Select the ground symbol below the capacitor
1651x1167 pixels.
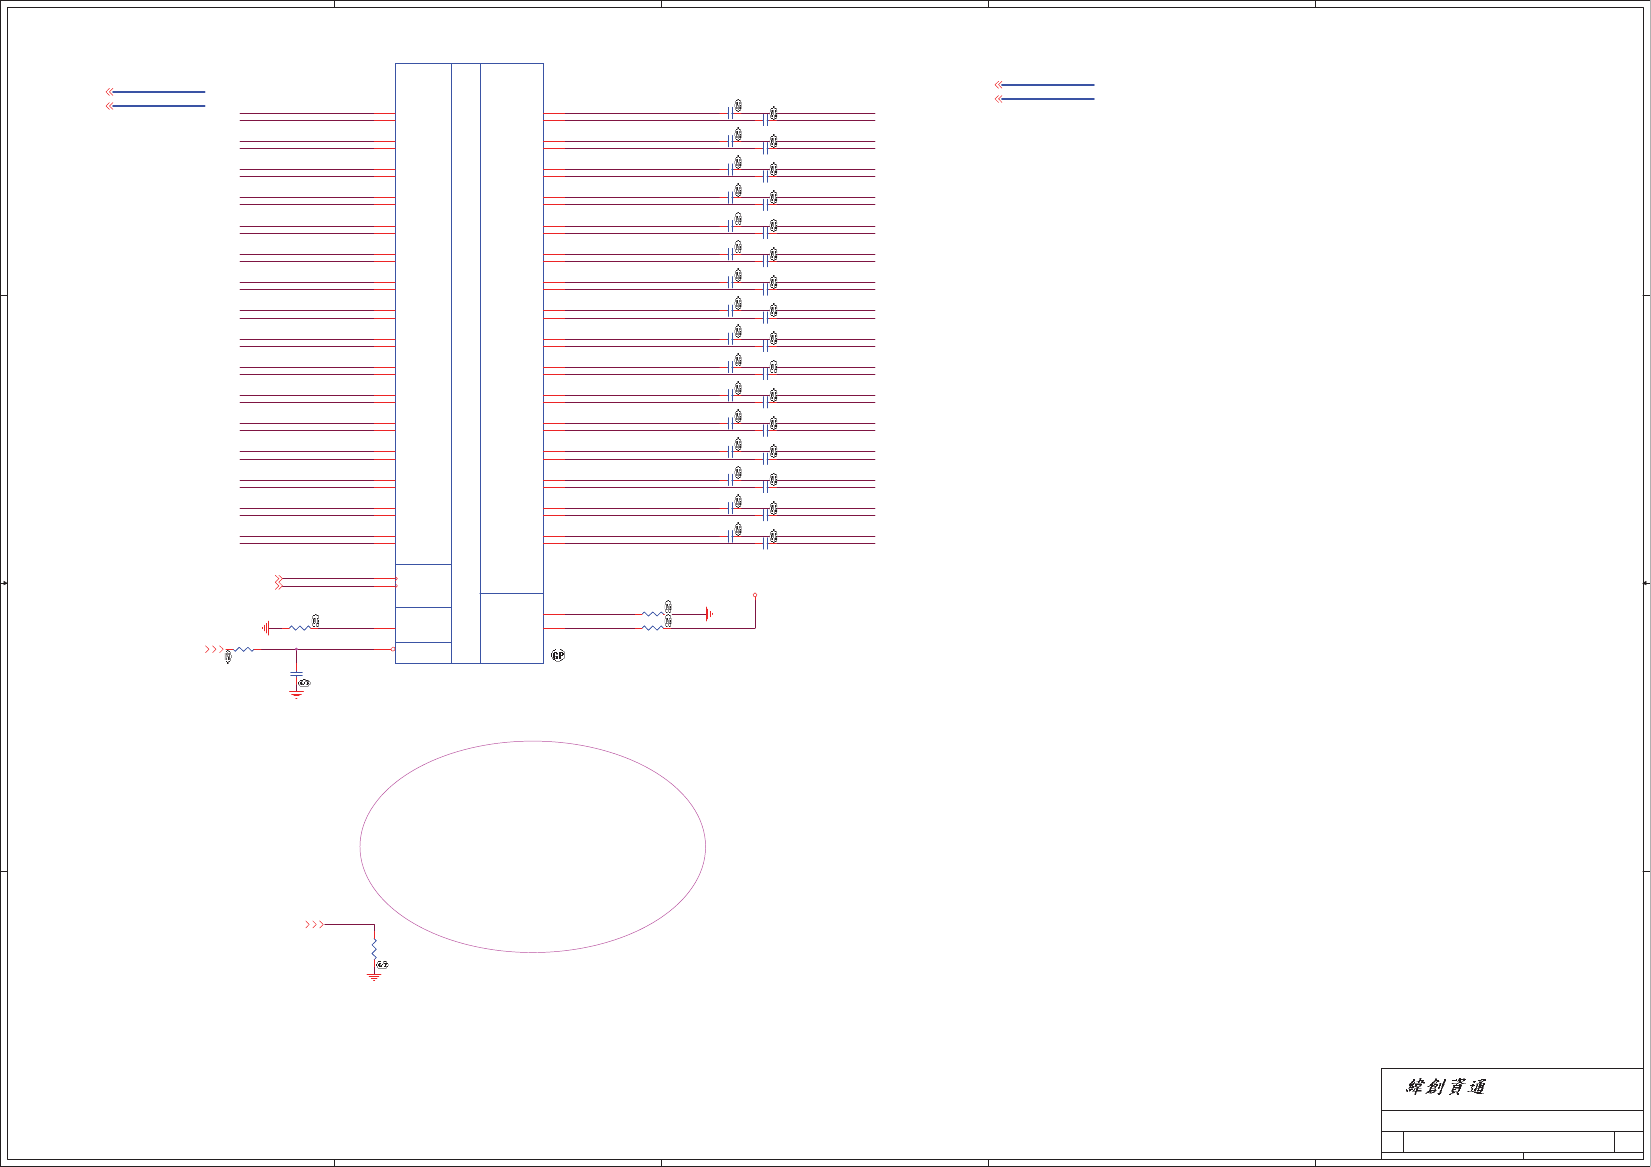(x=297, y=694)
